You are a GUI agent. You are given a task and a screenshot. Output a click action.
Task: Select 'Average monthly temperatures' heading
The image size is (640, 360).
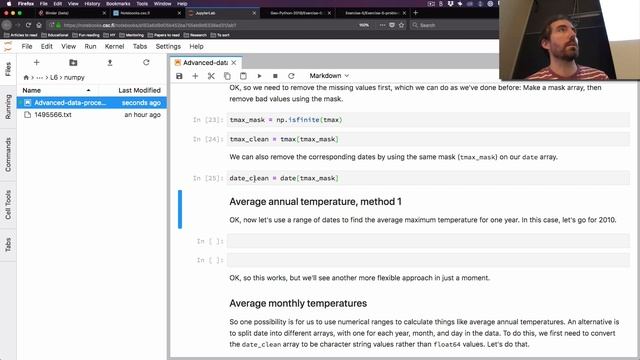pos(298,303)
